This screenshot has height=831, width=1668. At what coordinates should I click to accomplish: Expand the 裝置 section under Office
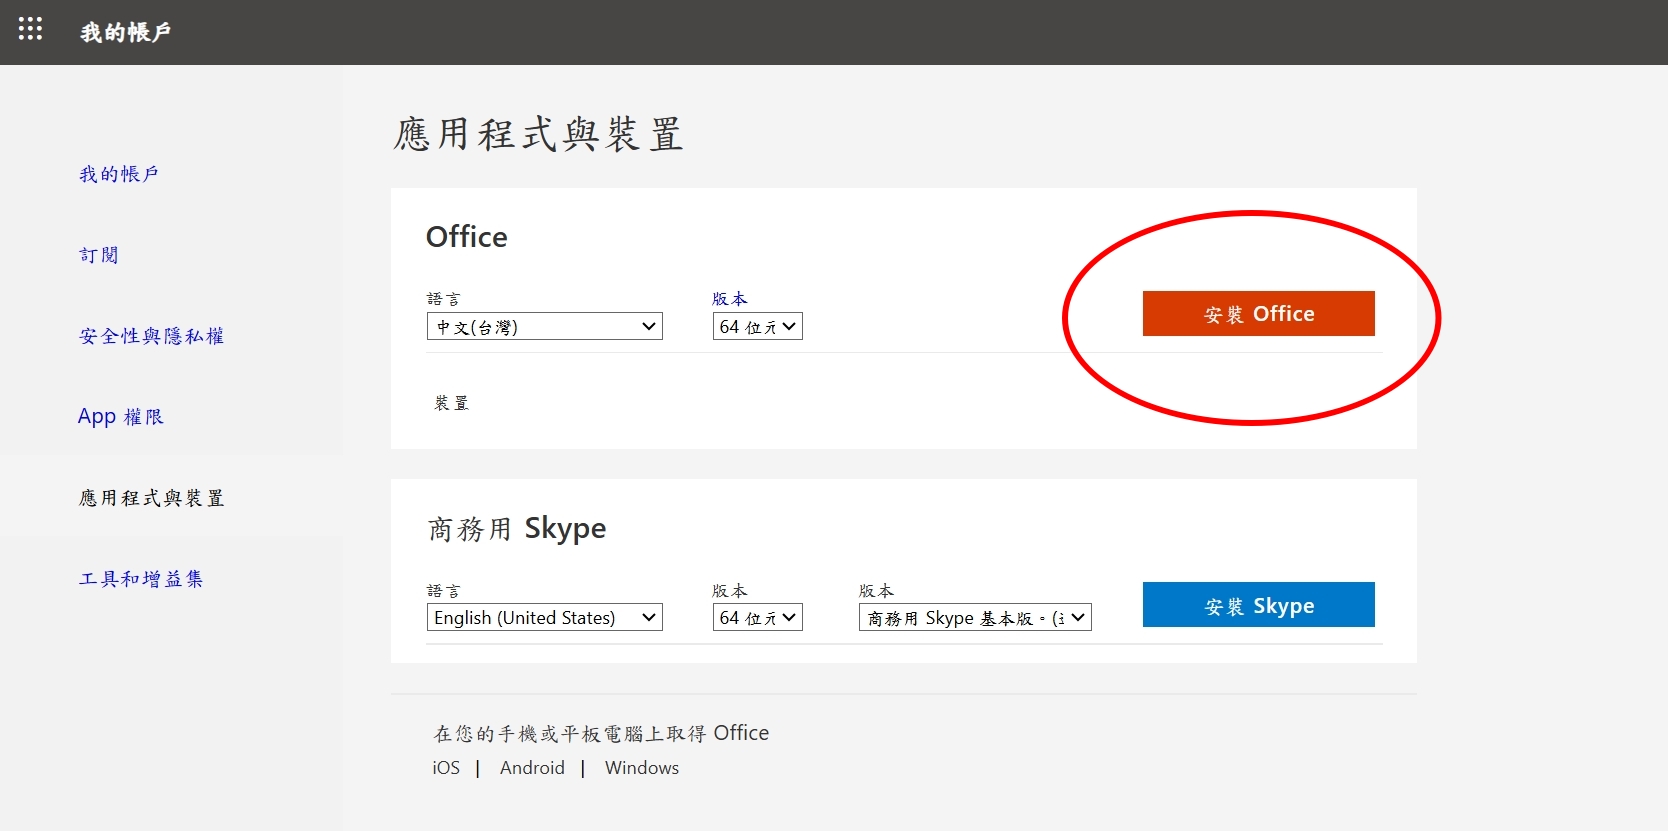point(452,403)
